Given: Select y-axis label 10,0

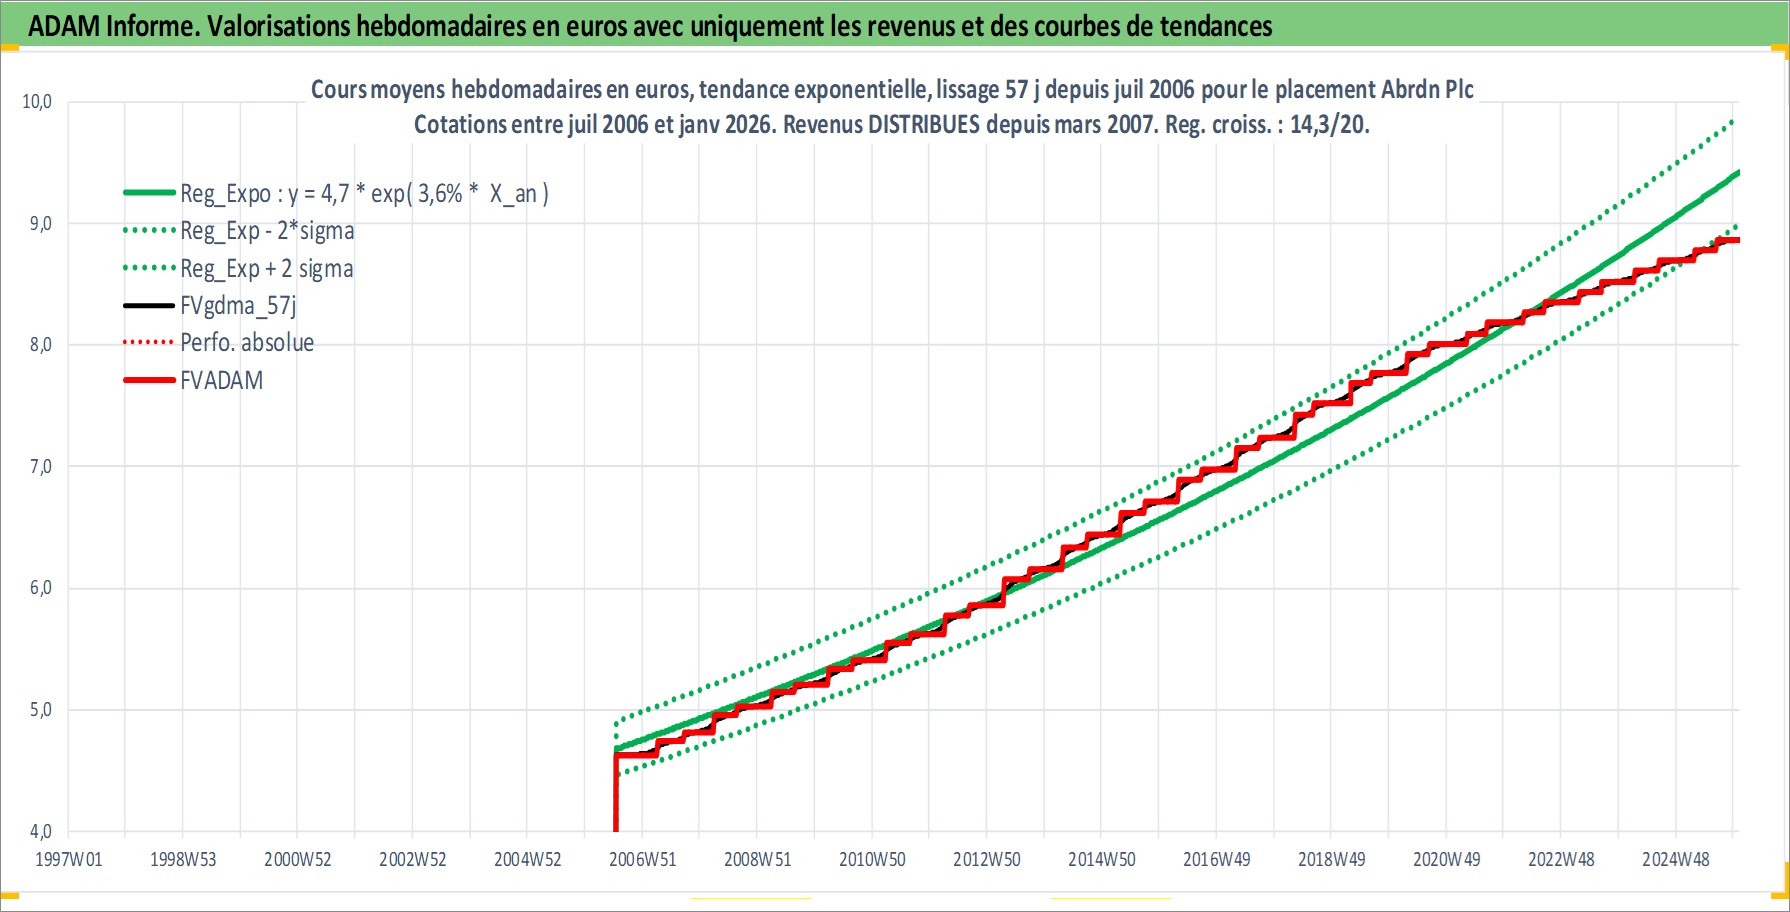Looking at the screenshot, I should [37, 102].
